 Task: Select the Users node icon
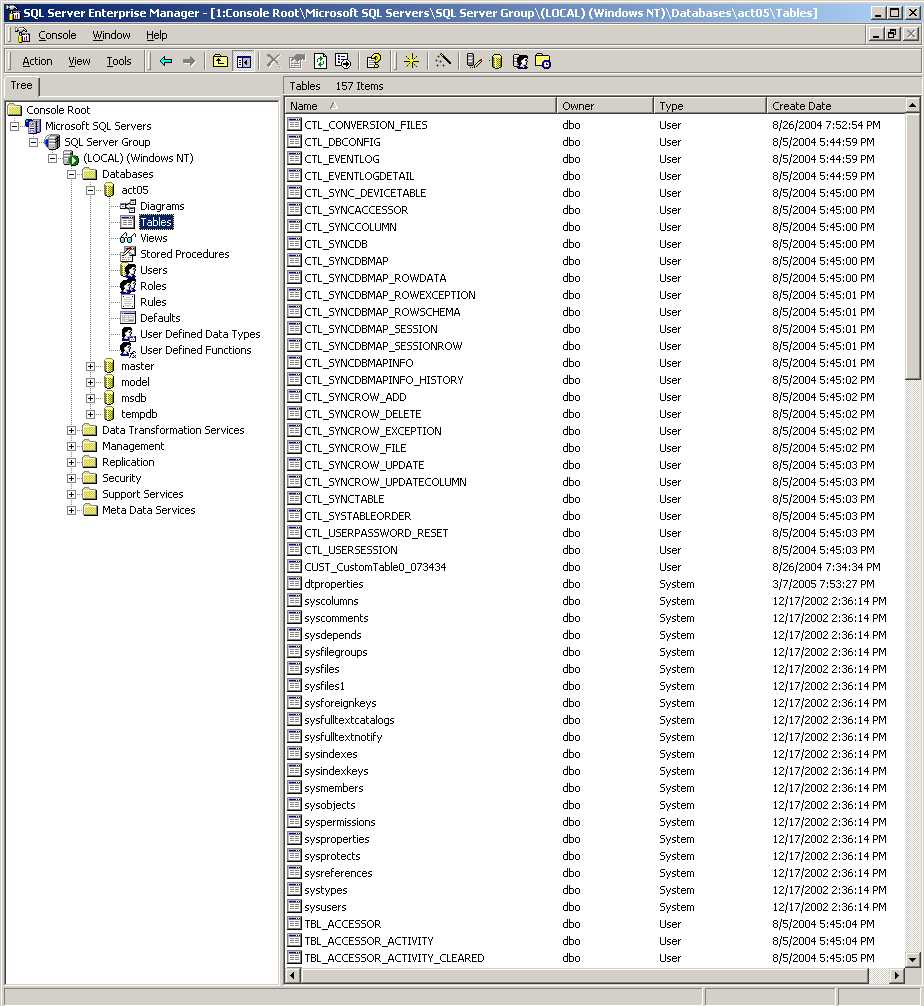tap(128, 270)
